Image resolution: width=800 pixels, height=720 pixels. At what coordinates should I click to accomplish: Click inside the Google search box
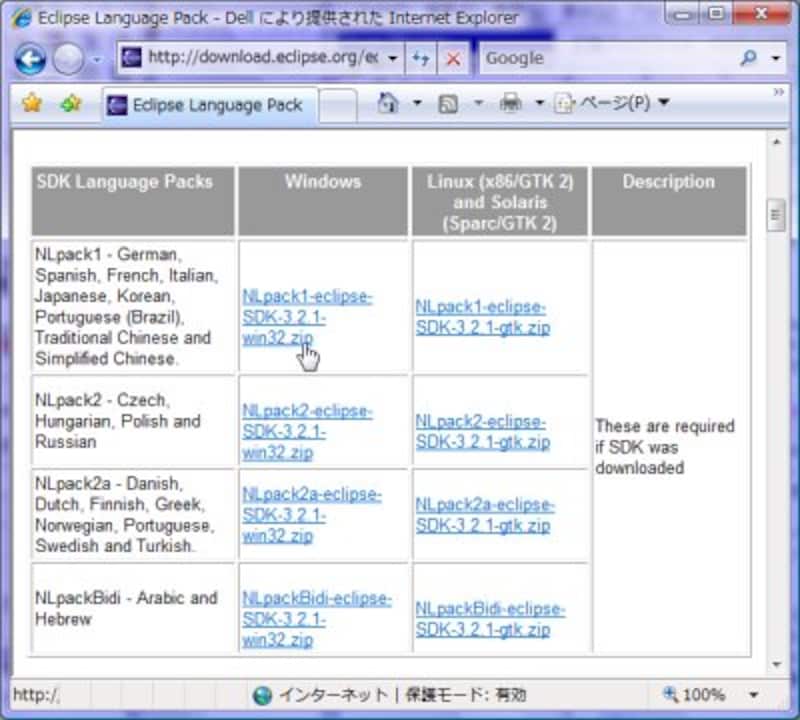[x=605, y=58]
